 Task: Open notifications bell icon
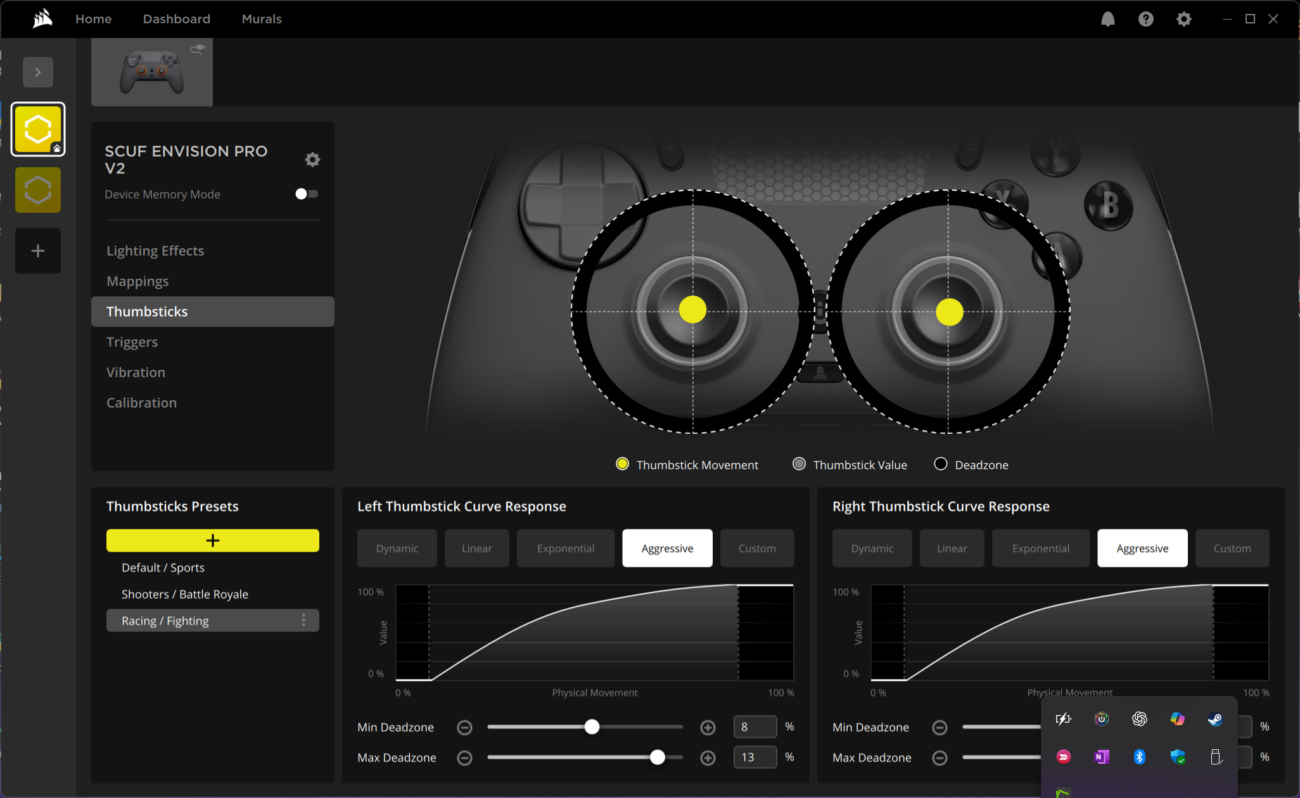click(1108, 19)
